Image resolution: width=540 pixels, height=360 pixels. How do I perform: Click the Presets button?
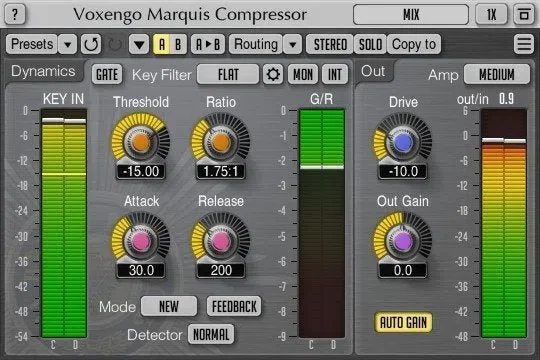point(32,44)
